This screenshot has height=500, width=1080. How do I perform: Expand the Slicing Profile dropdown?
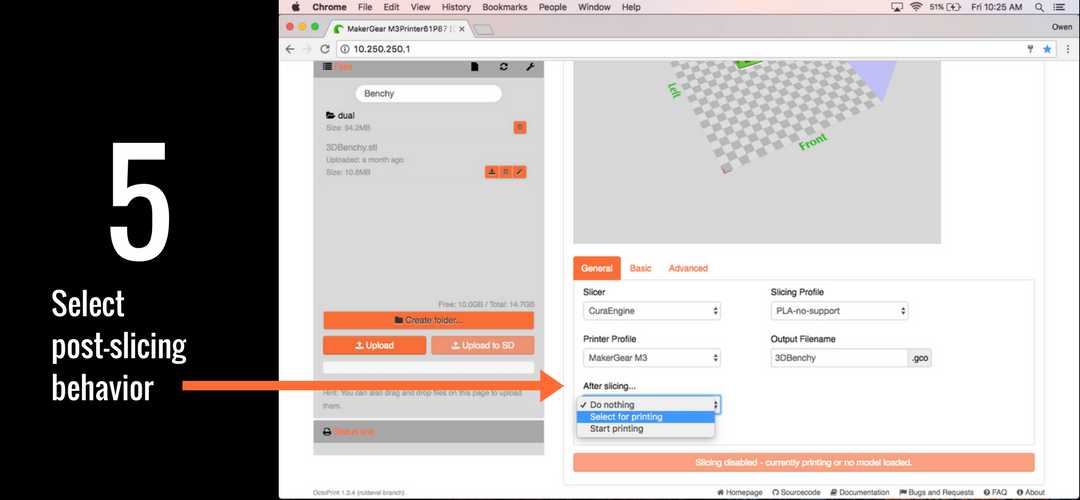839,311
